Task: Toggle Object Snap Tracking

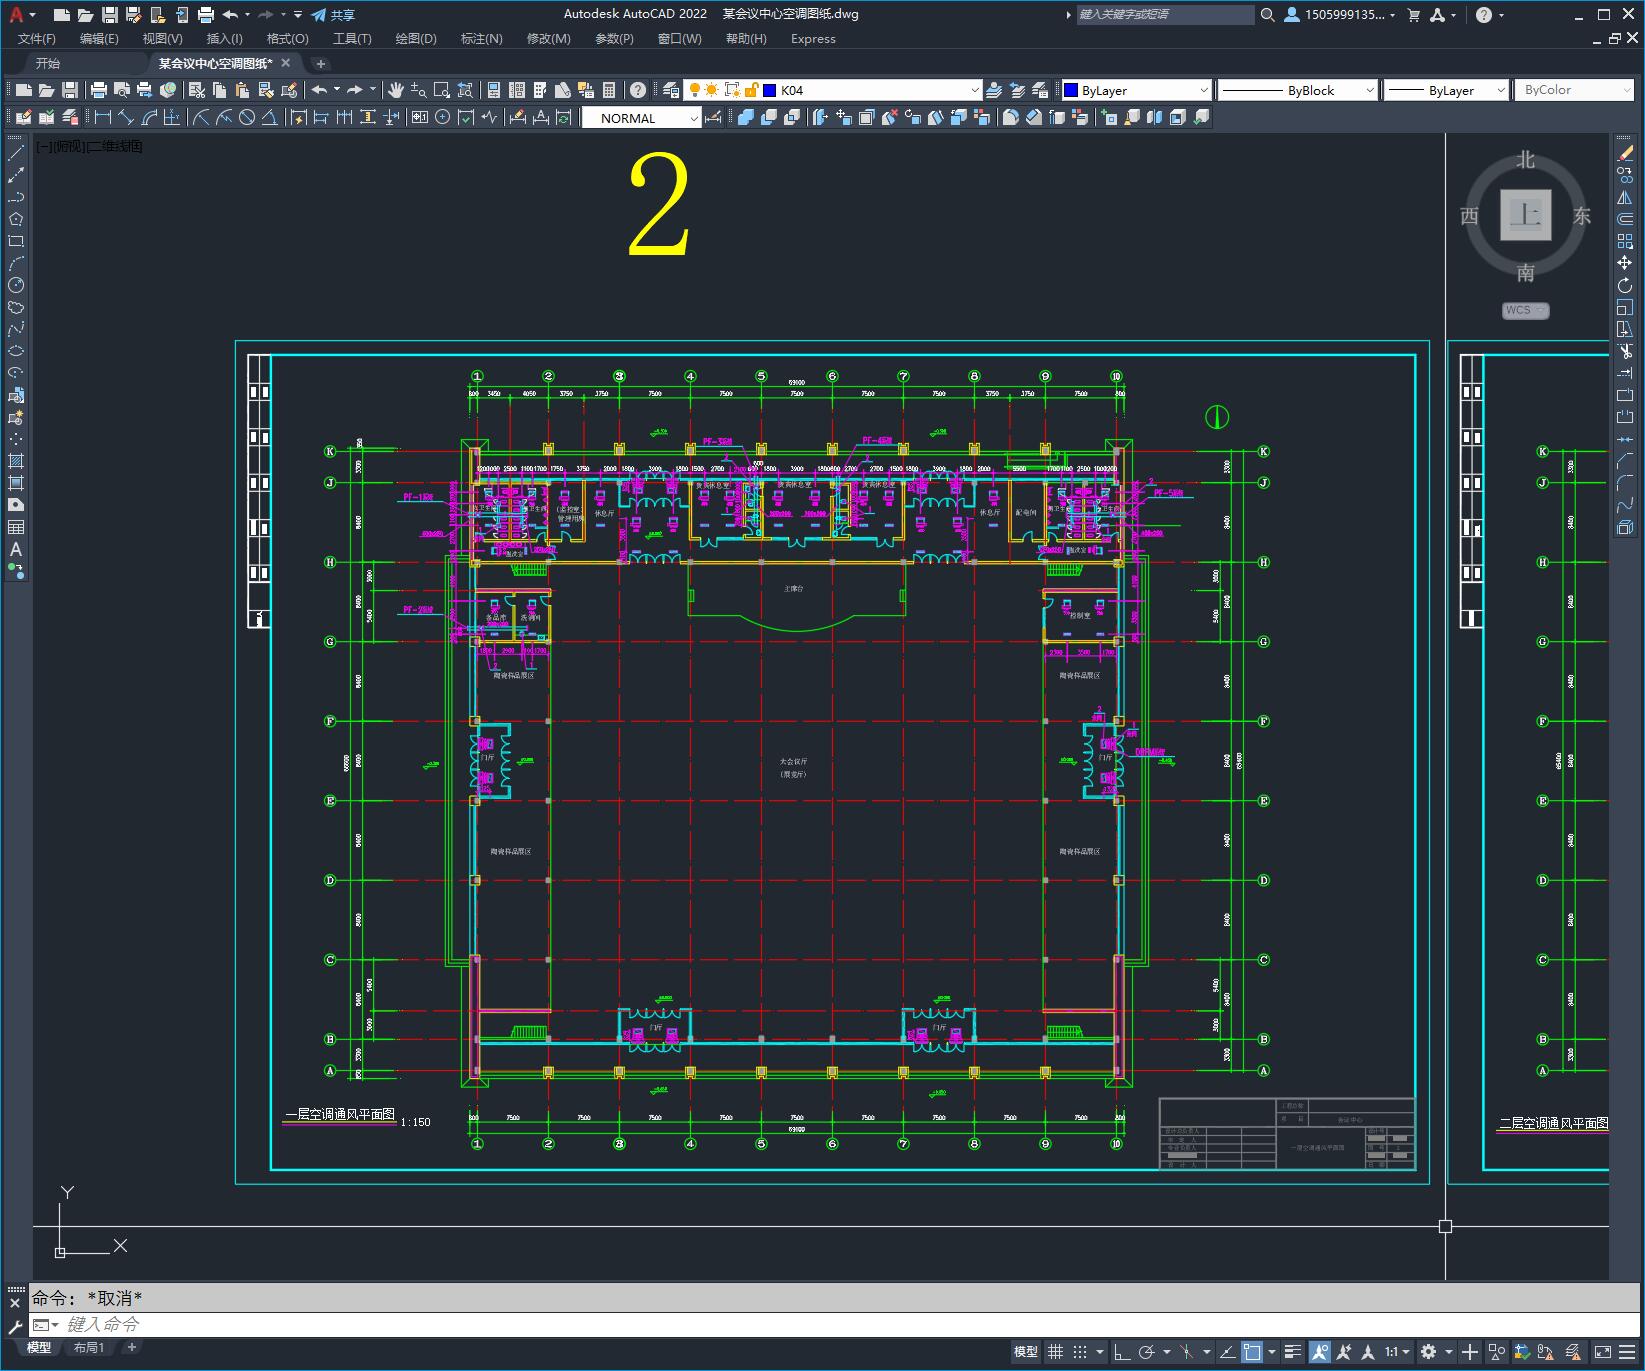Action: point(1227,1352)
